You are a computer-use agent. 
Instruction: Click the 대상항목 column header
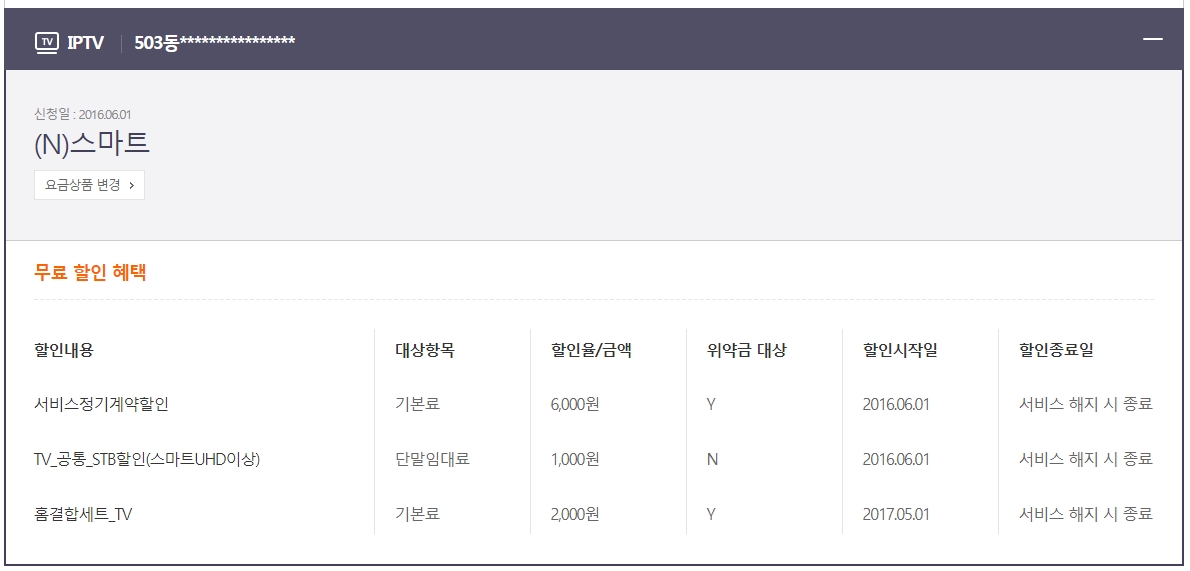click(425, 350)
